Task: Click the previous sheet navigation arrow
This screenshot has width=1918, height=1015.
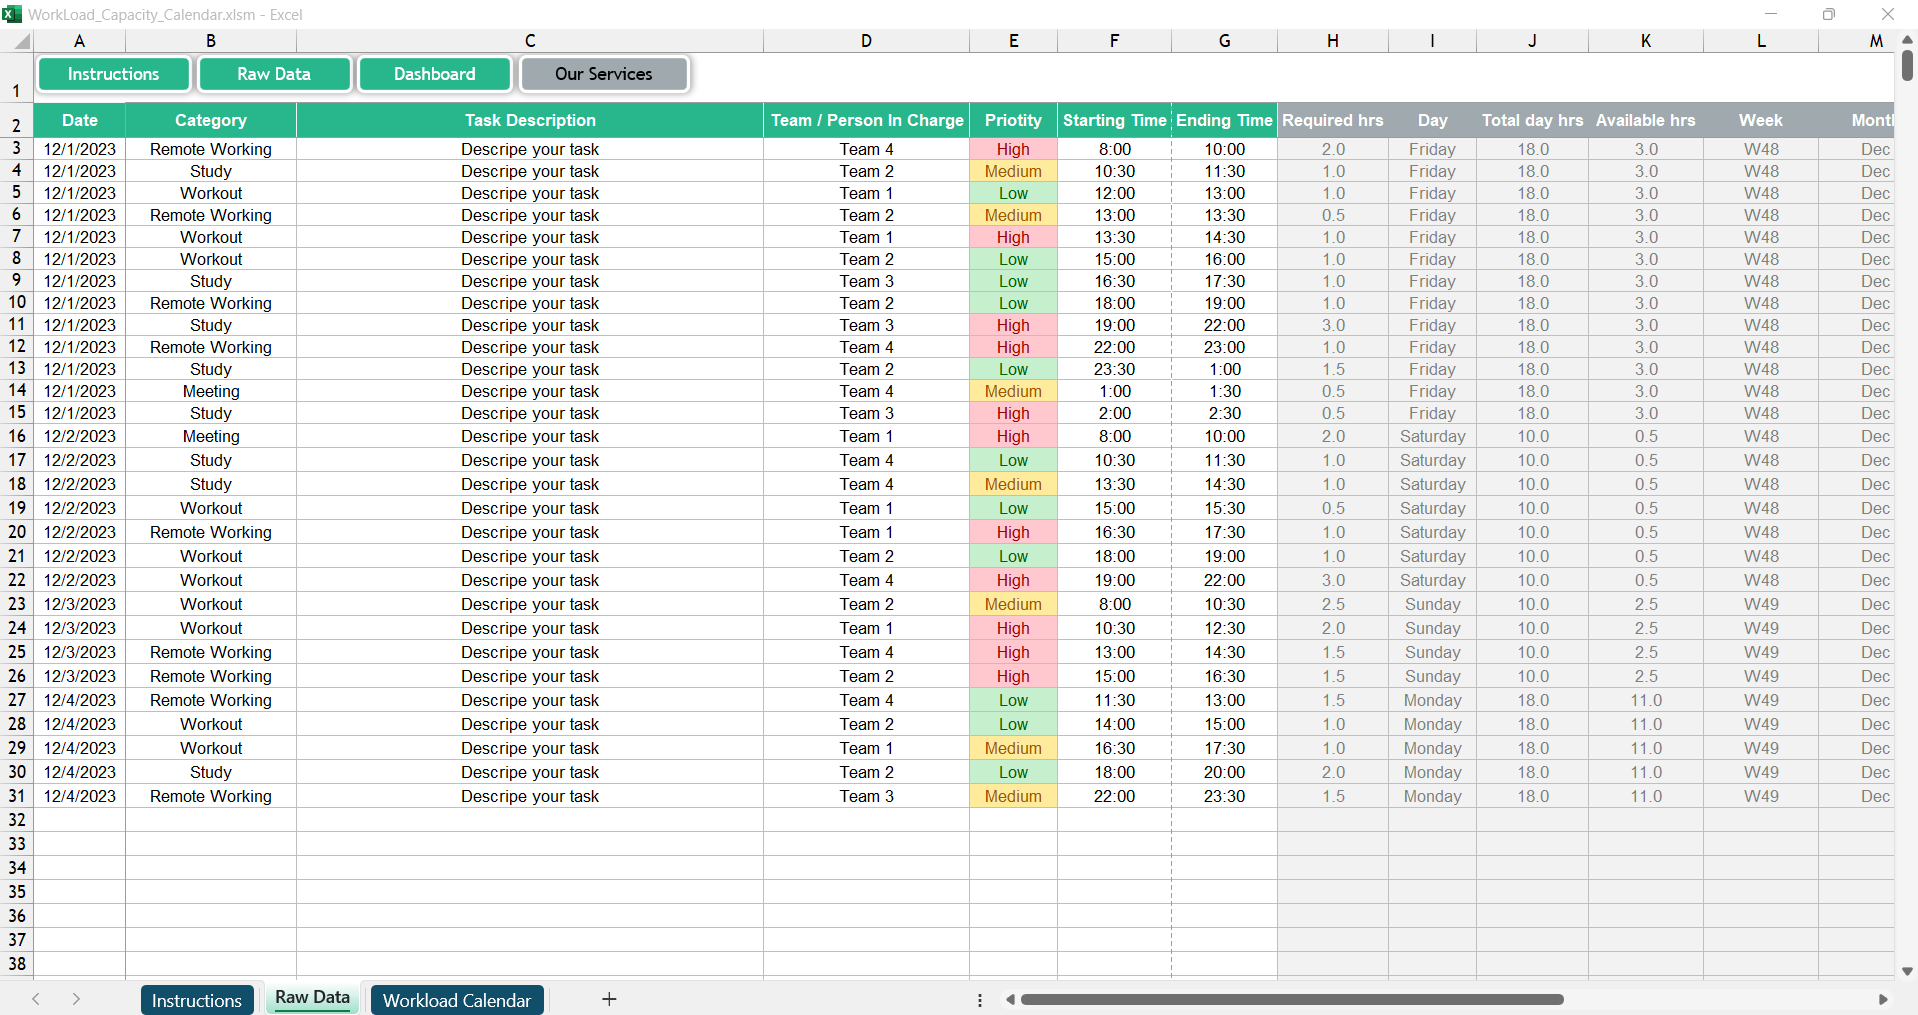Action: point(36,999)
